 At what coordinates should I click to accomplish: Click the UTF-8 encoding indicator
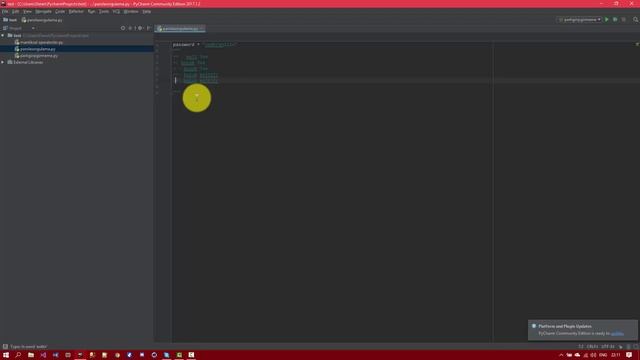pos(608,347)
